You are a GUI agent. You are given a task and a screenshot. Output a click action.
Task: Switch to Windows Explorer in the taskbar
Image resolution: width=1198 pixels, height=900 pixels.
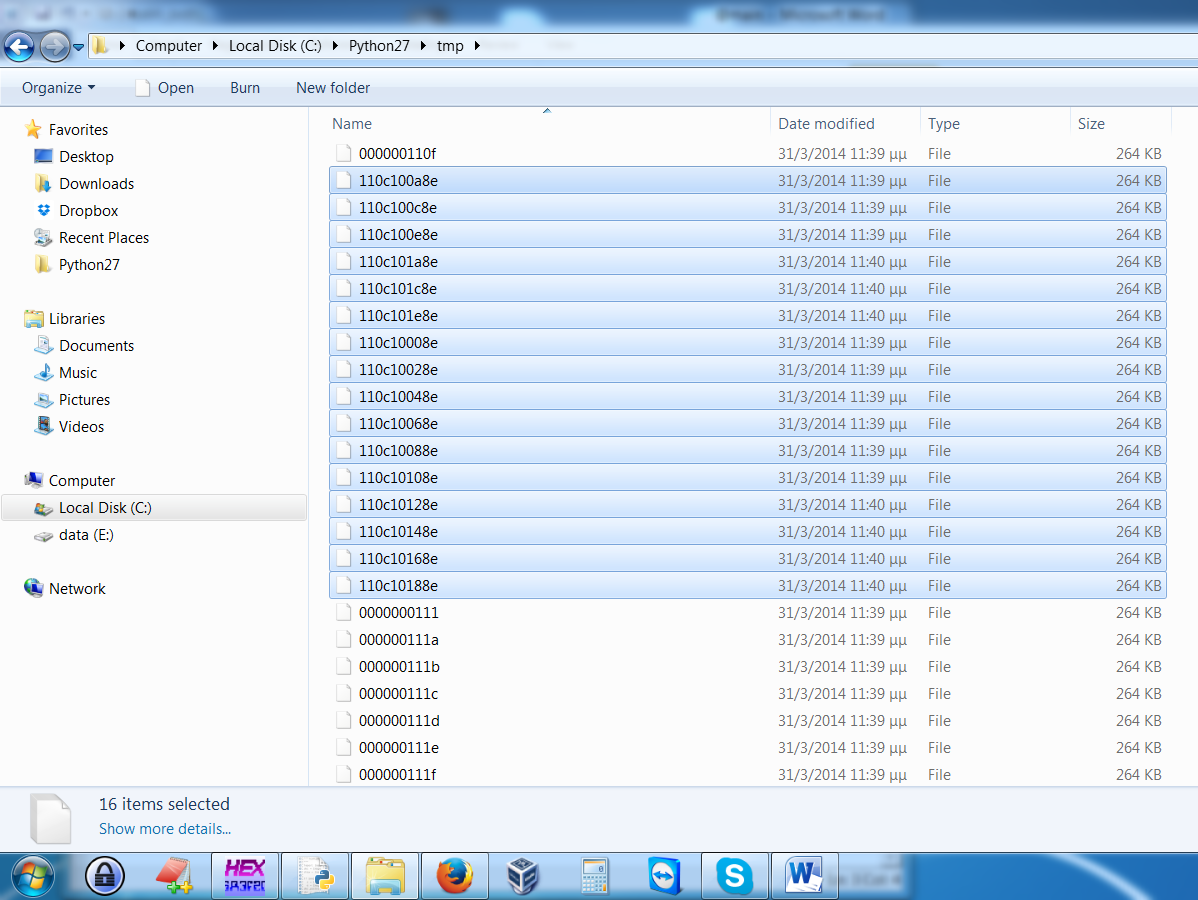point(385,876)
